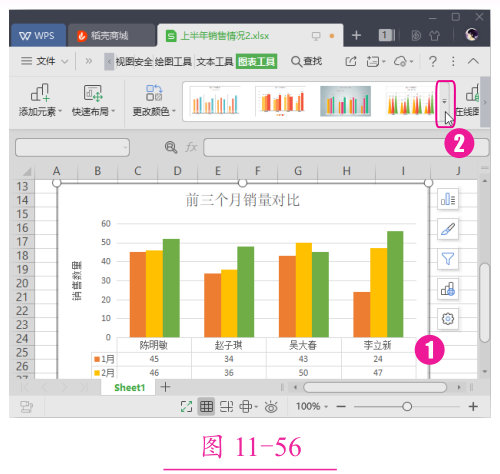Toggle full screen view icon
Screen dimensions: 500x474
click(186, 406)
